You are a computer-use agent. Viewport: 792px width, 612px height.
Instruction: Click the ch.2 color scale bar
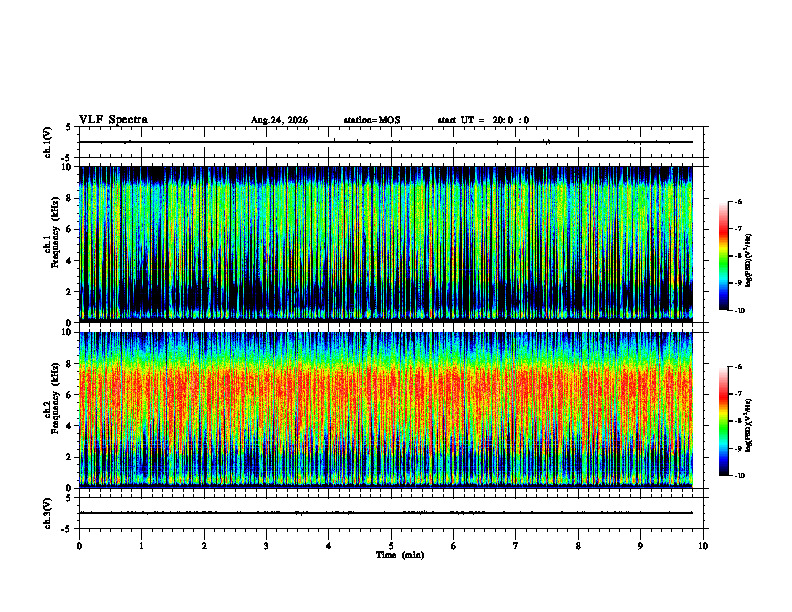point(724,421)
